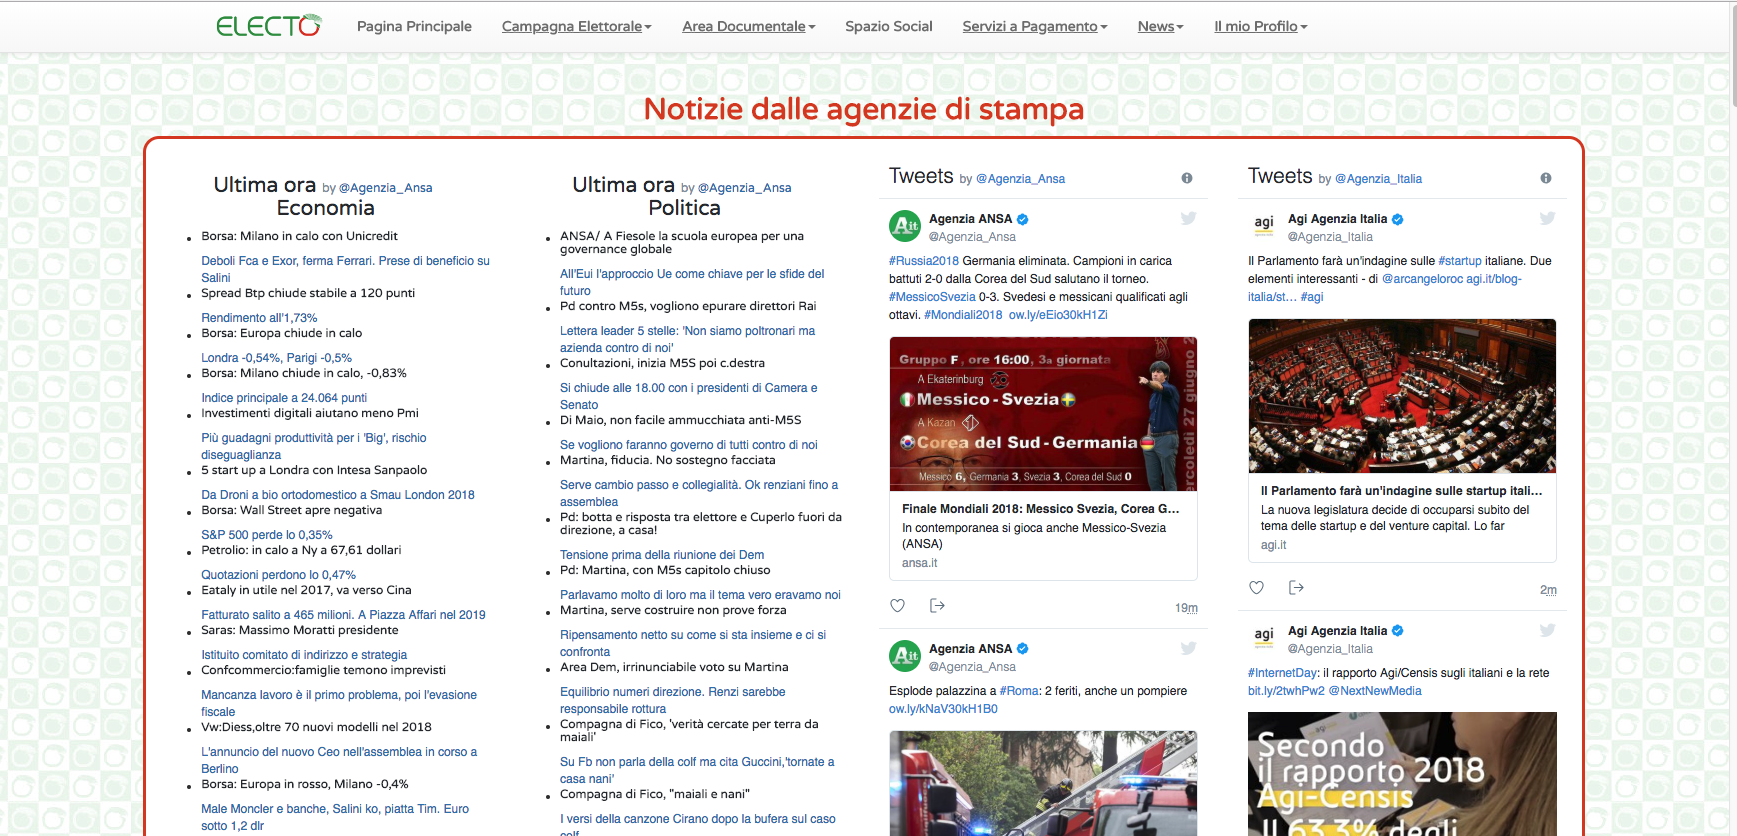Open the bit.ly/2twhPw2 link
The image size is (1737, 836).
click(1286, 691)
